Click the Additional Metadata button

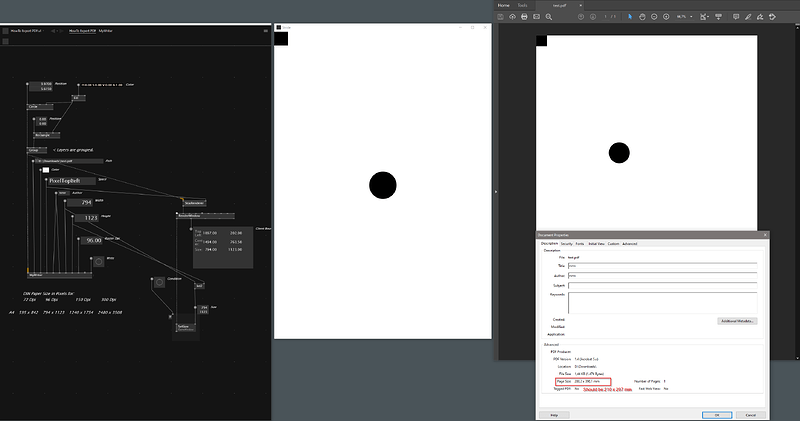click(x=737, y=321)
